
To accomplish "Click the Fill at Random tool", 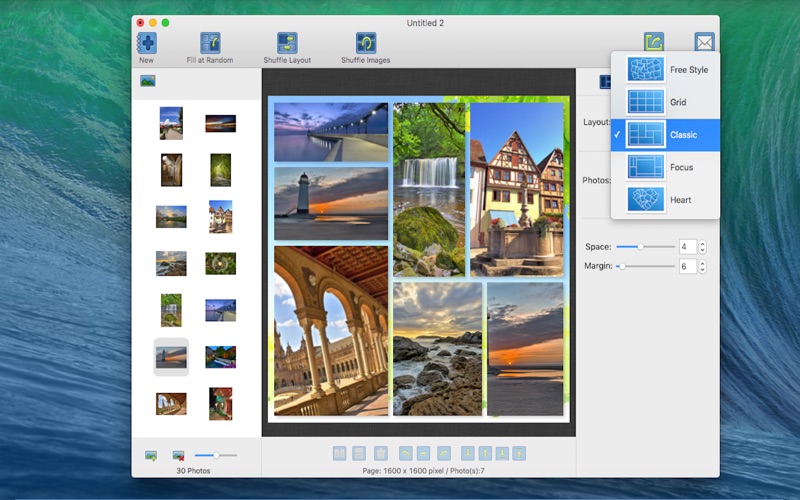I will 210,43.
